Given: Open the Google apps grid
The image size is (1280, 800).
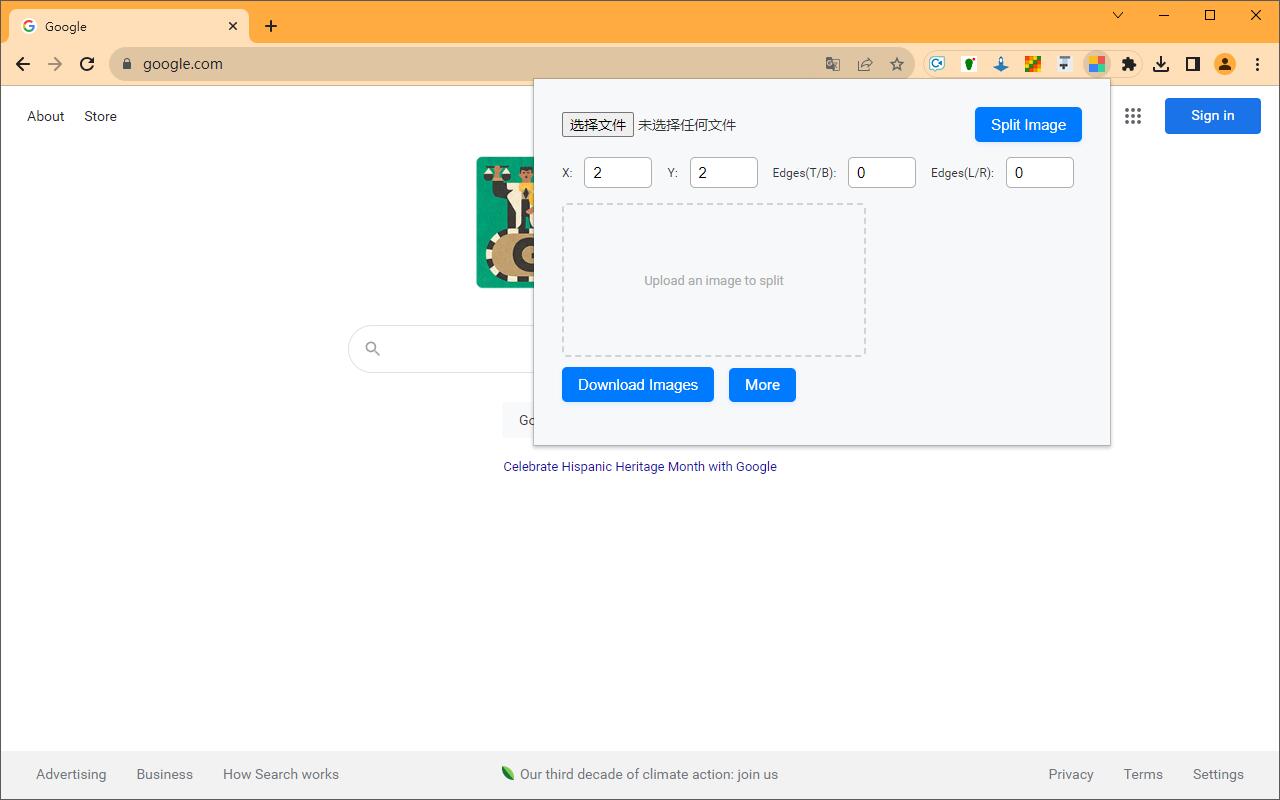Looking at the screenshot, I should point(1133,116).
